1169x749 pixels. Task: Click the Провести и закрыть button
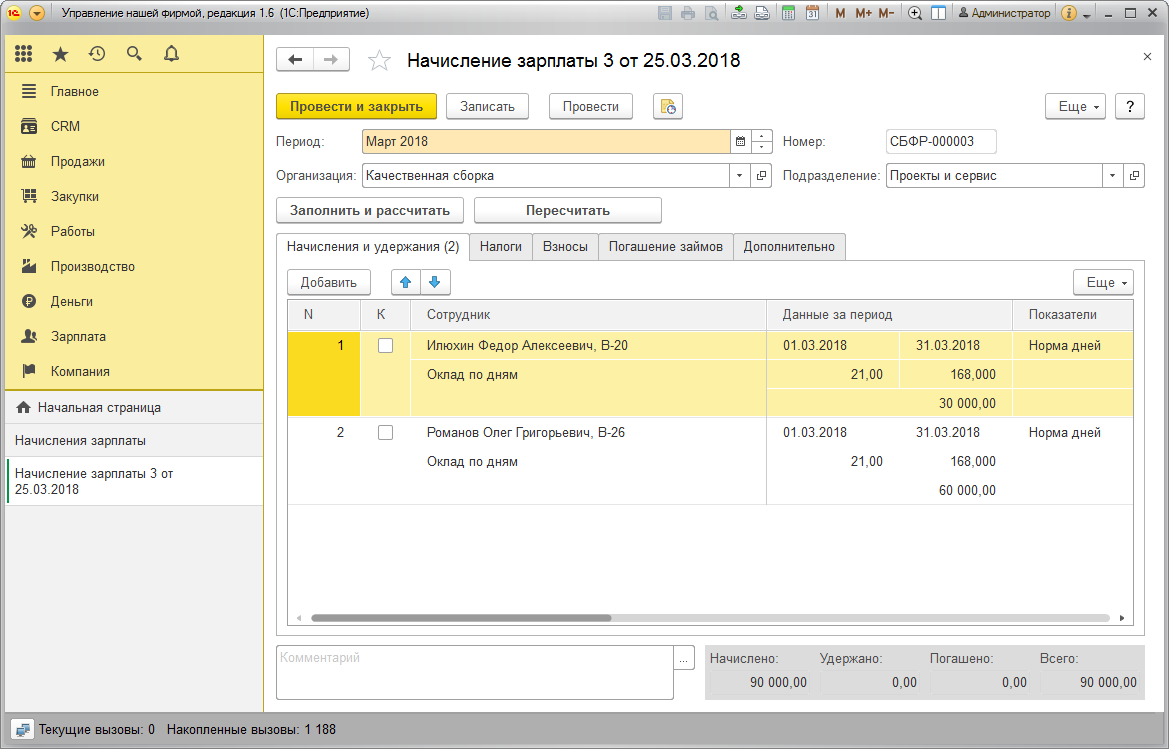pos(356,107)
